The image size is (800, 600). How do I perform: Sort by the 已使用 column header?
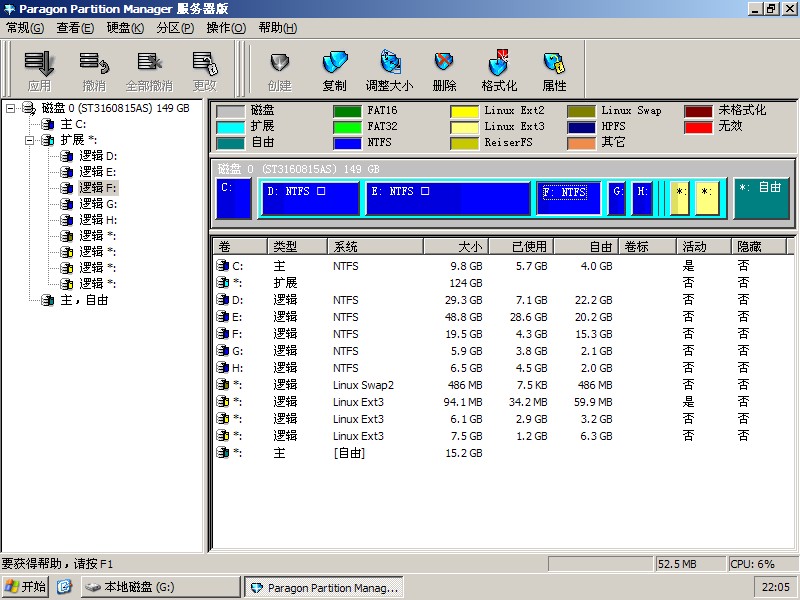click(521, 247)
